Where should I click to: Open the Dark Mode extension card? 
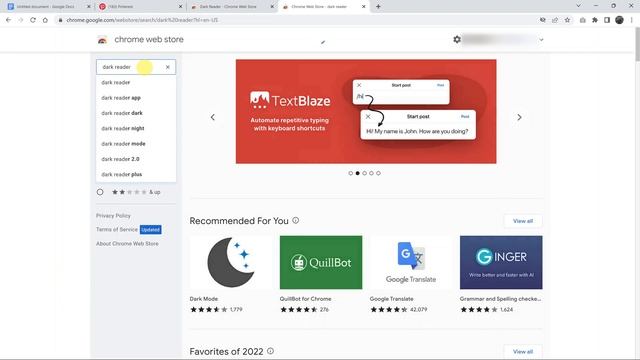tap(231, 274)
